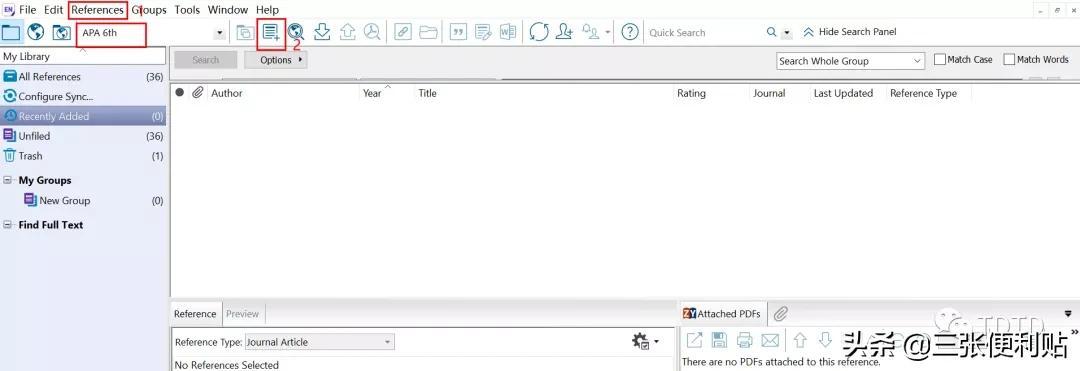Click the Import down-arrow toolbar icon
The height and width of the screenshot is (371, 1080).
pyautogui.click(x=322, y=32)
